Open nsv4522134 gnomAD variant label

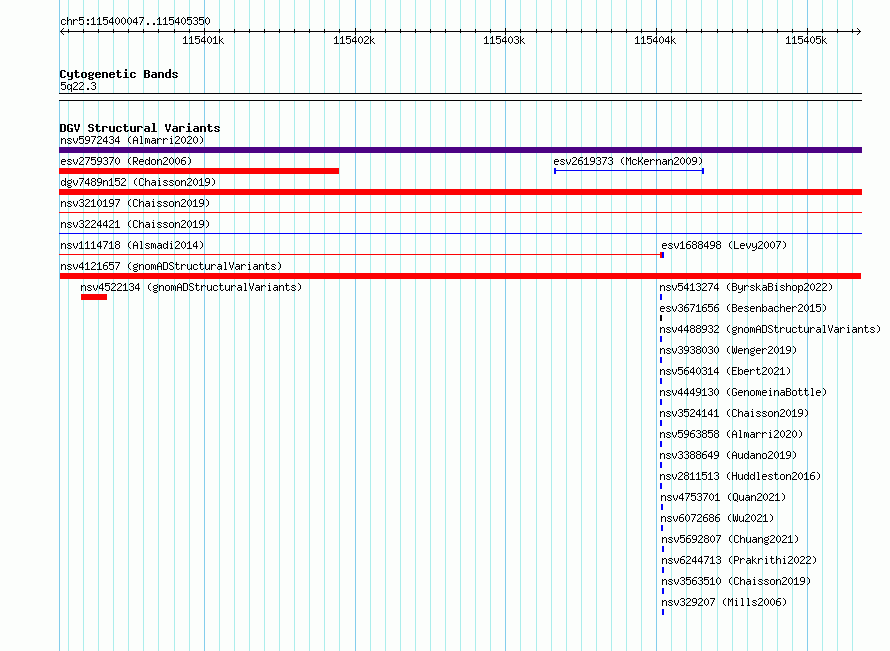click(191, 287)
